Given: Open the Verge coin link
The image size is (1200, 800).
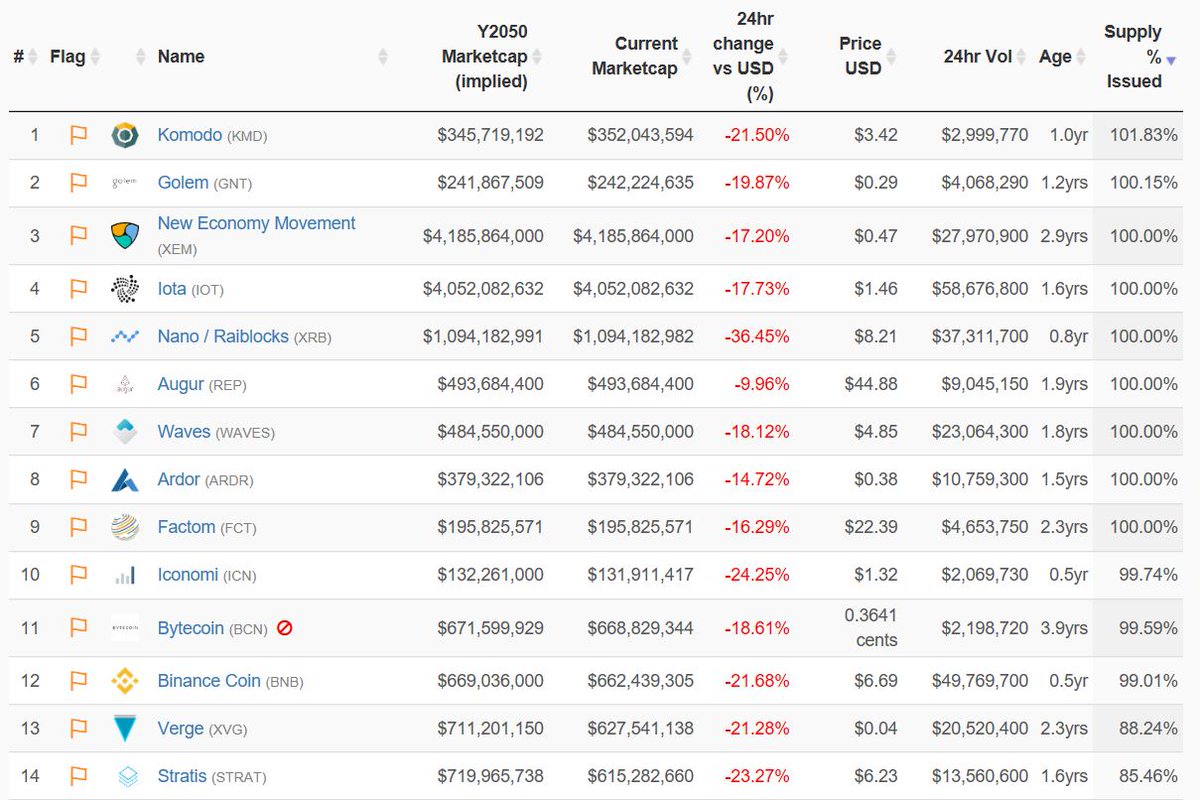Looking at the screenshot, I should [181, 729].
